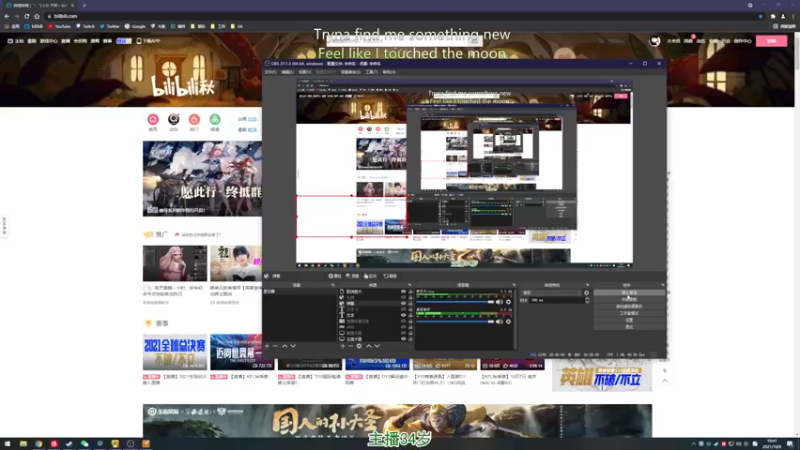Click the transition duration spinner arrows

pyautogui.click(x=587, y=301)
